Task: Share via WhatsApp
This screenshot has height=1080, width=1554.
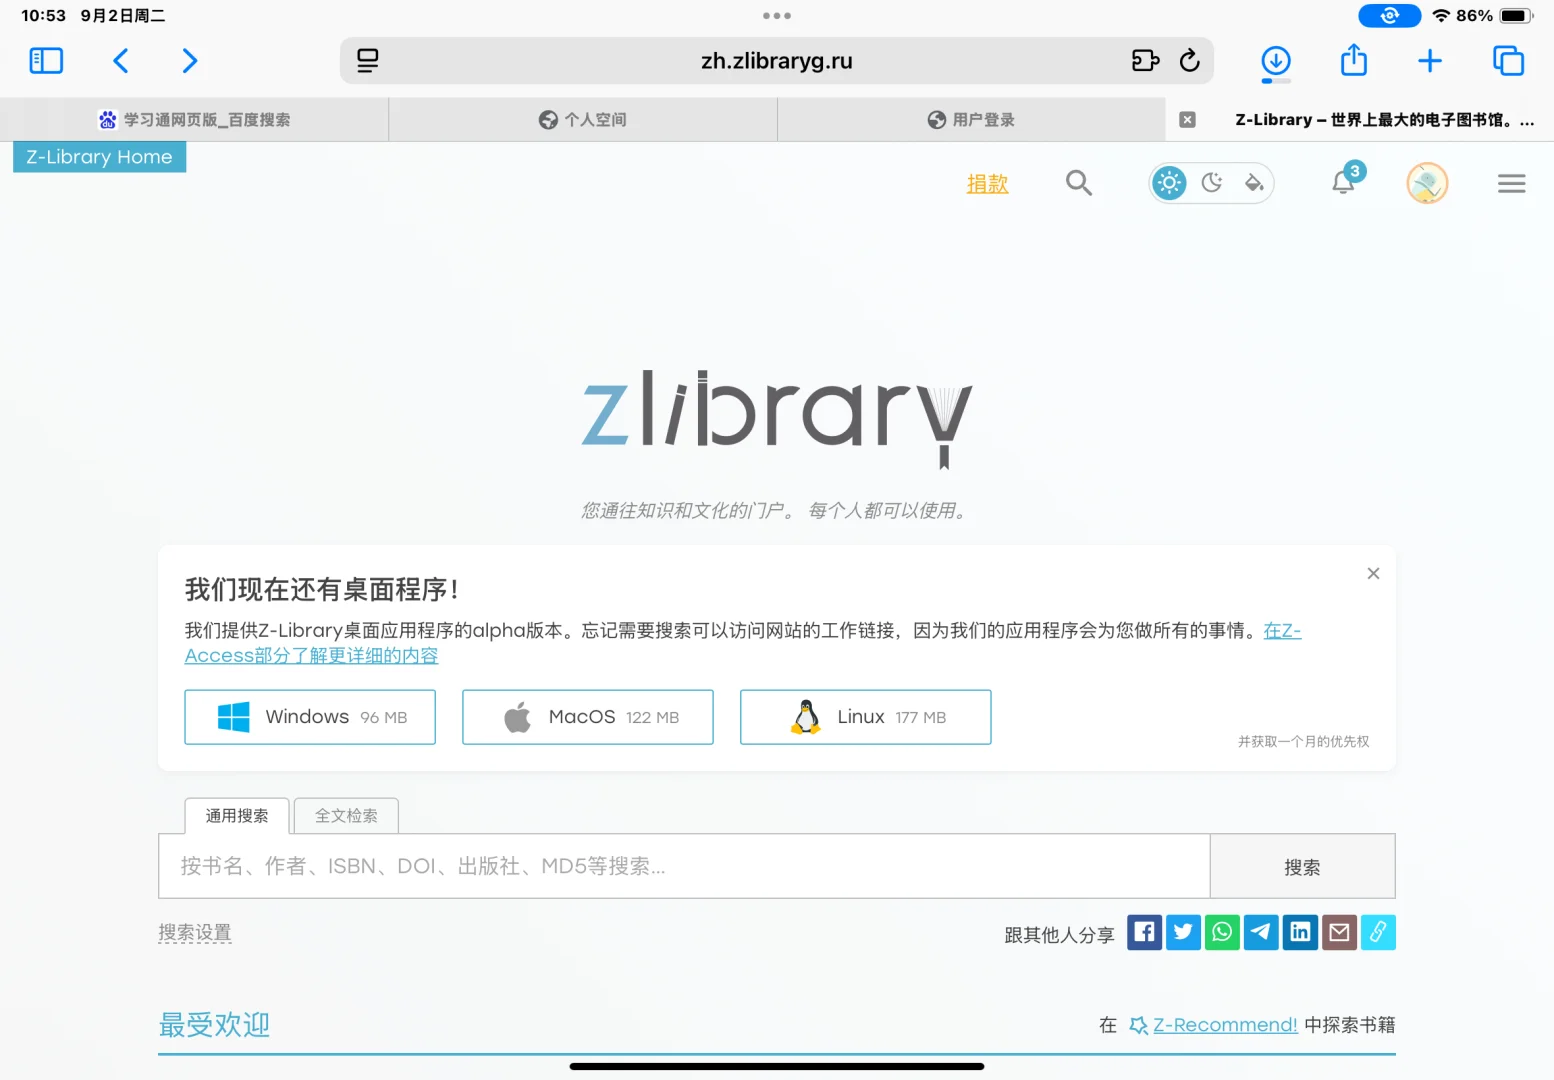Action: 1222,933
